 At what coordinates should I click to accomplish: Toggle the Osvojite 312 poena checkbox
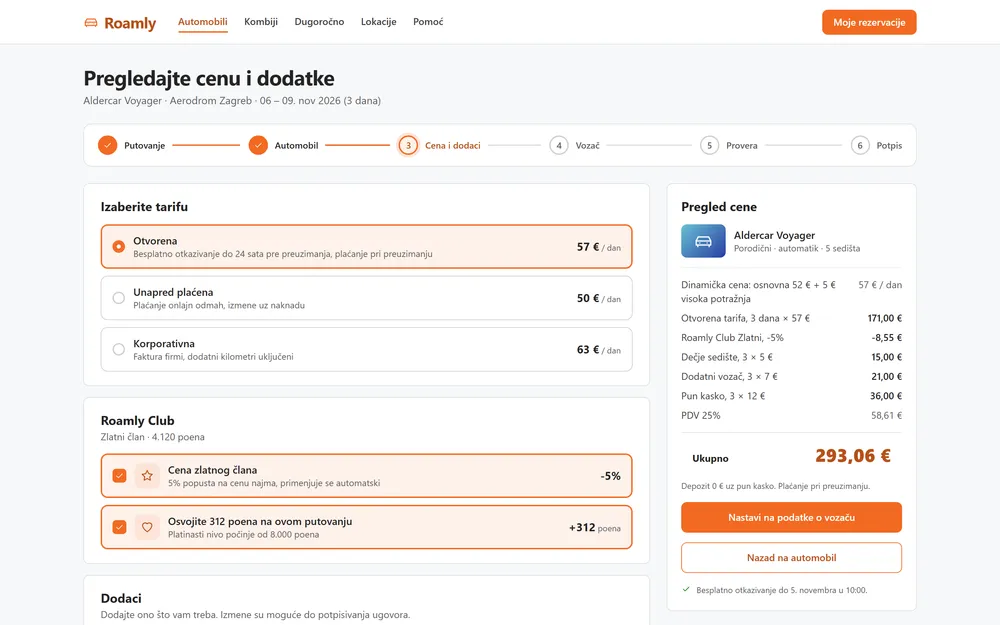click(119, 527)
